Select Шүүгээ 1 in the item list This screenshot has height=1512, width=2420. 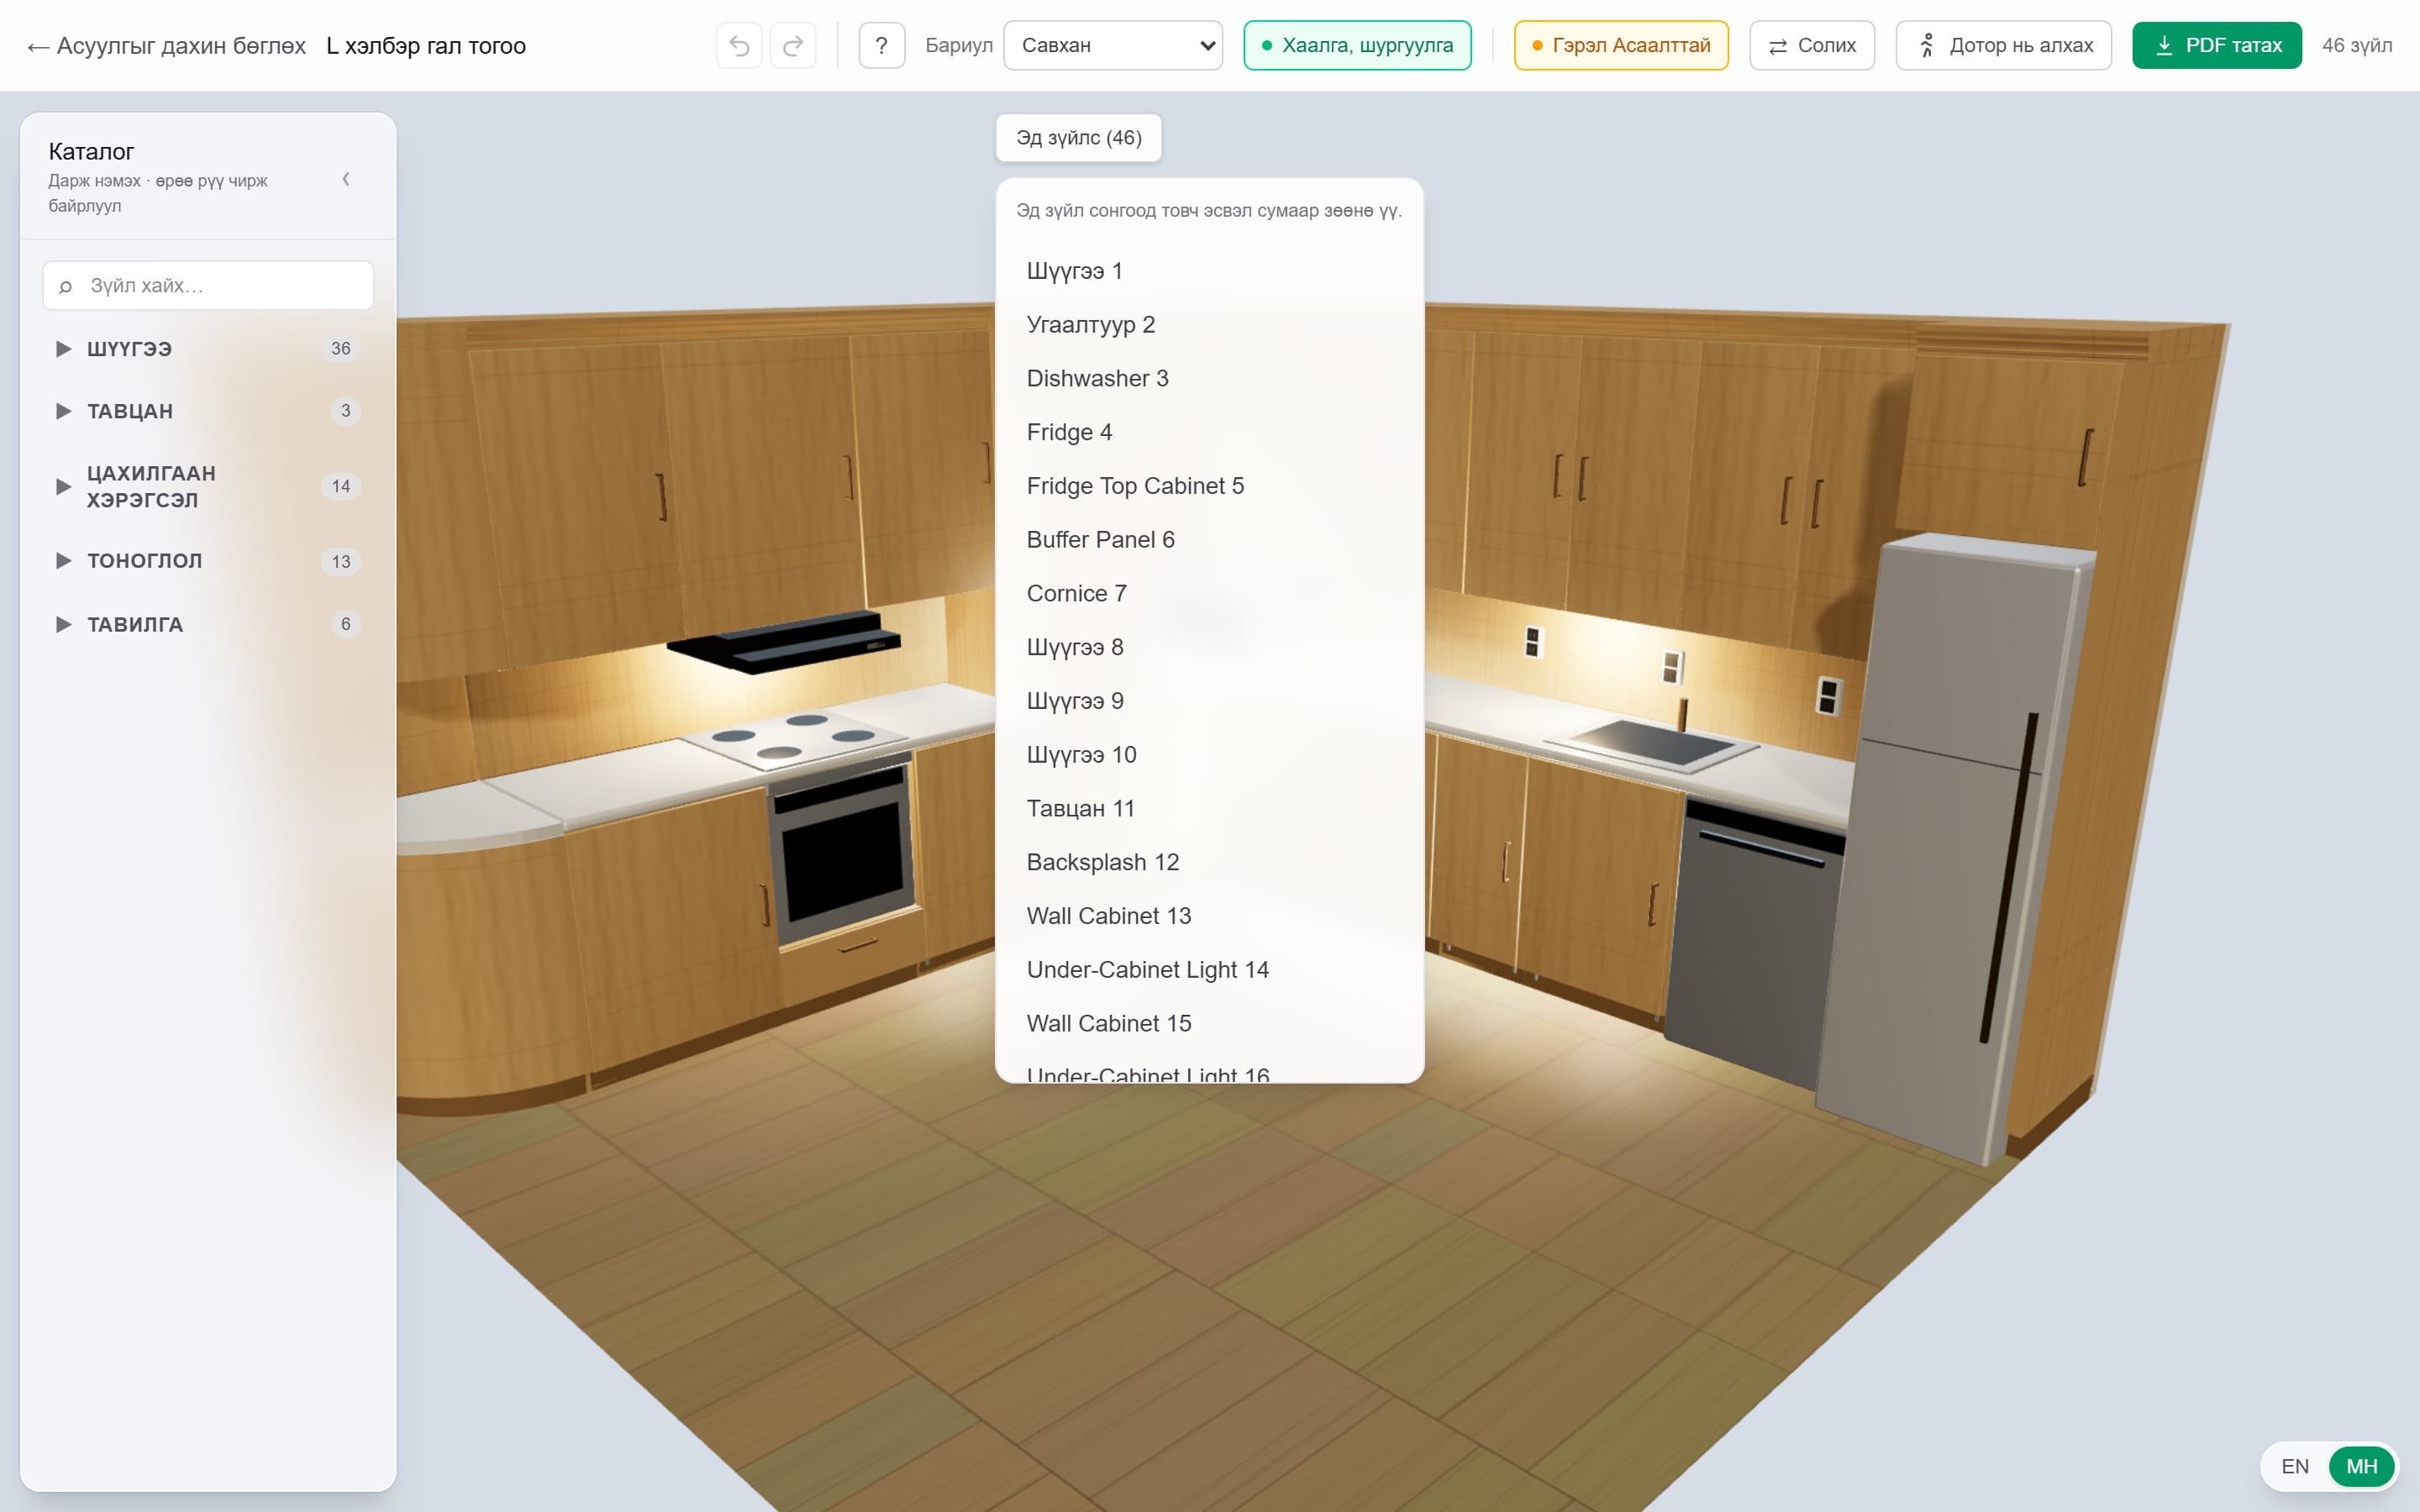pos(1209,271)
